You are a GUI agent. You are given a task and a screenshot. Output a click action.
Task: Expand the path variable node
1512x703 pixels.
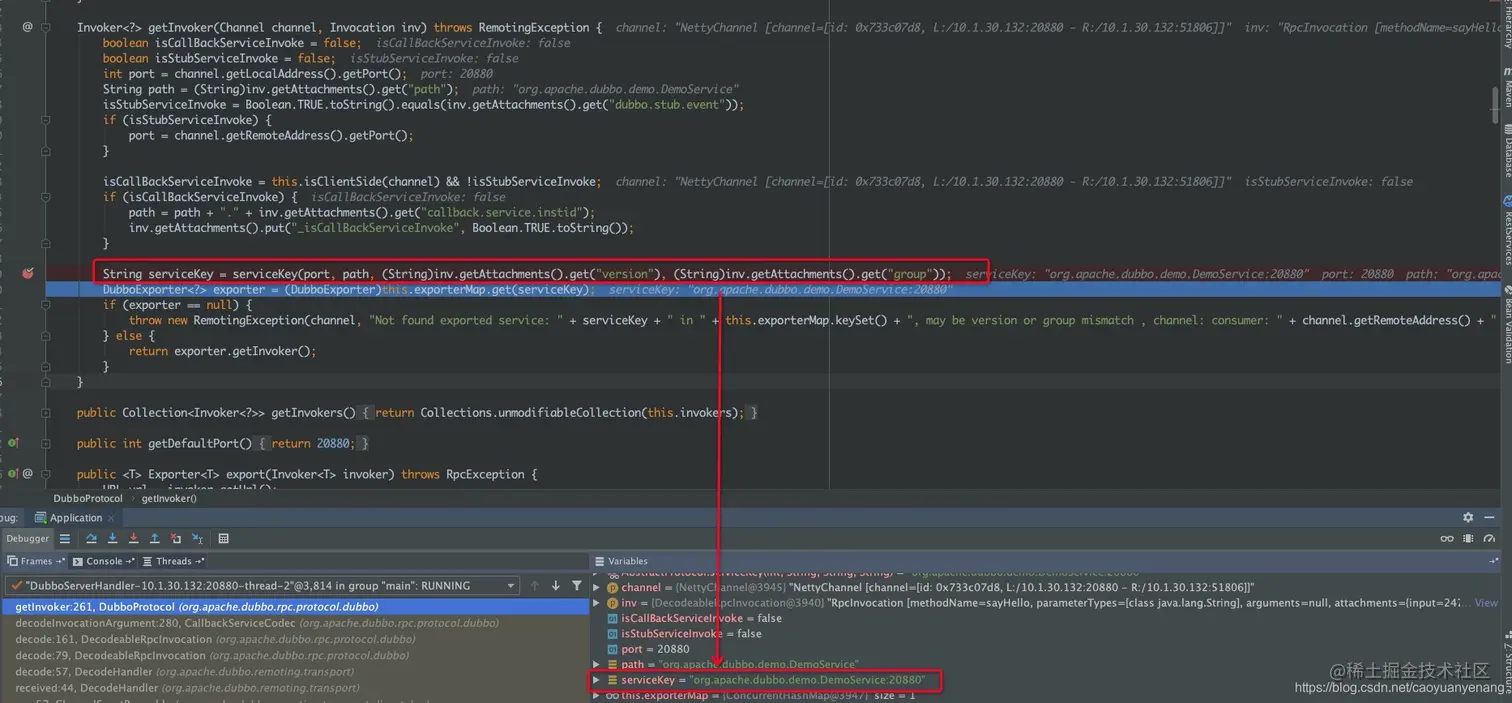[597, 664]
